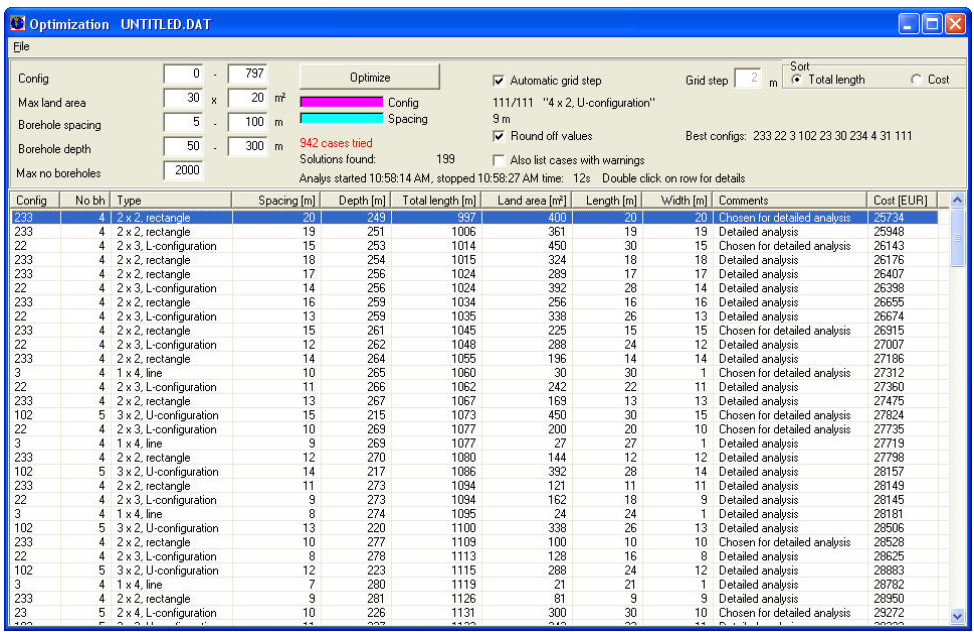Click the Borehole depth minimum field
974x632 pixels.
pos(183,146)
